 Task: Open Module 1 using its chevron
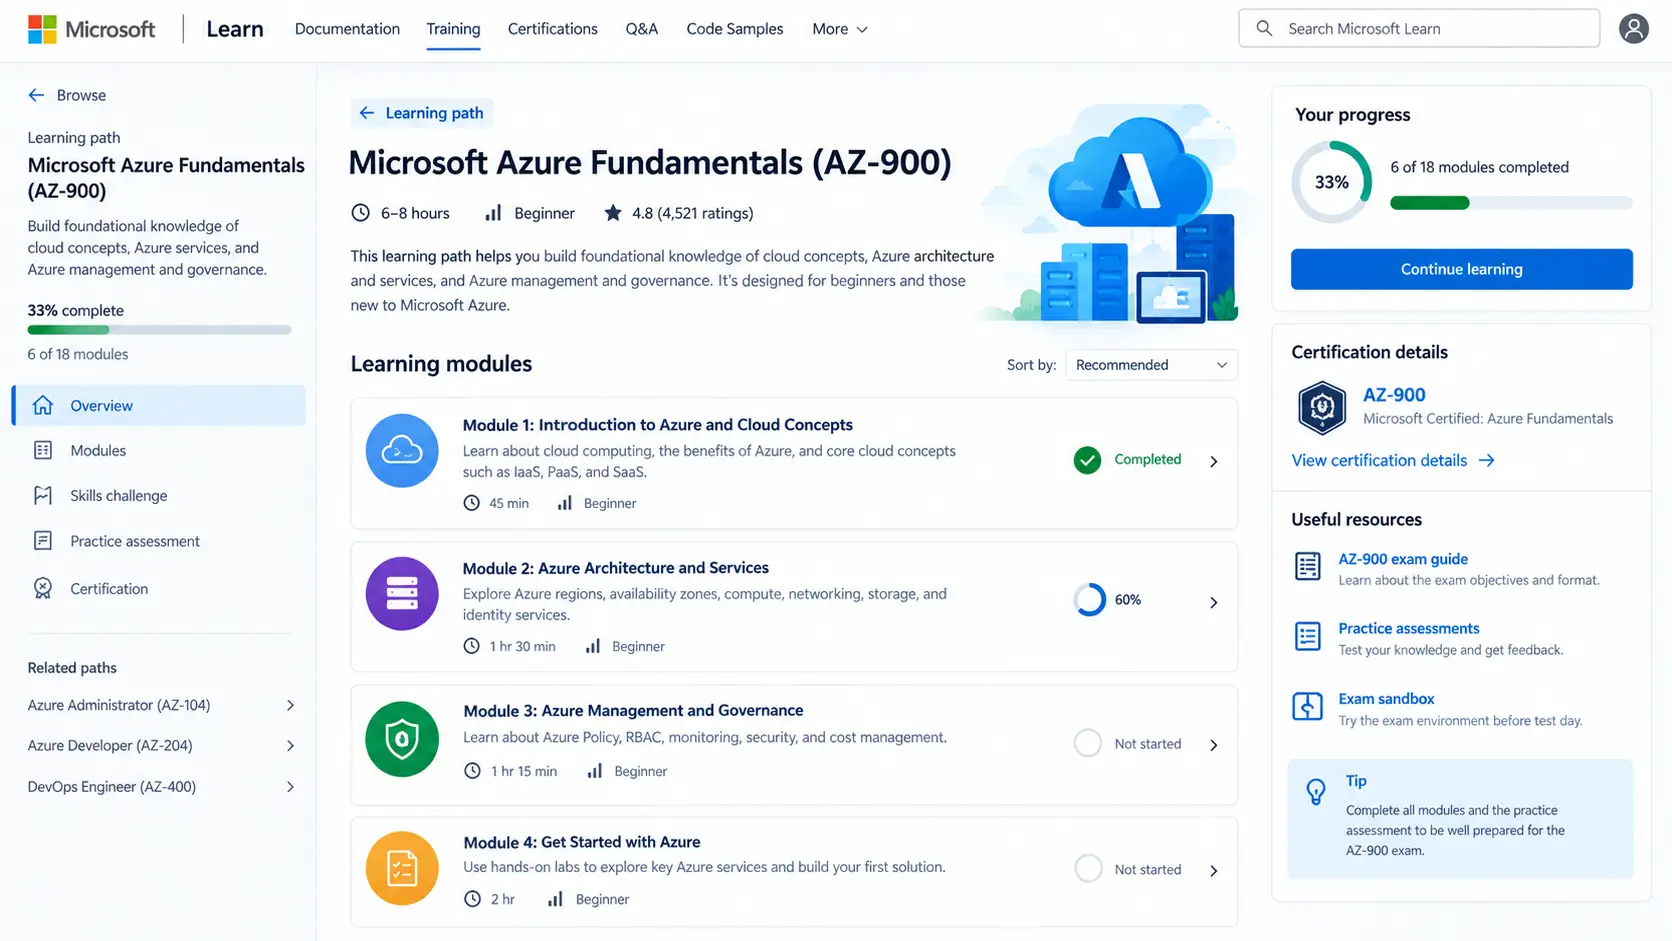coord(1214,461)
